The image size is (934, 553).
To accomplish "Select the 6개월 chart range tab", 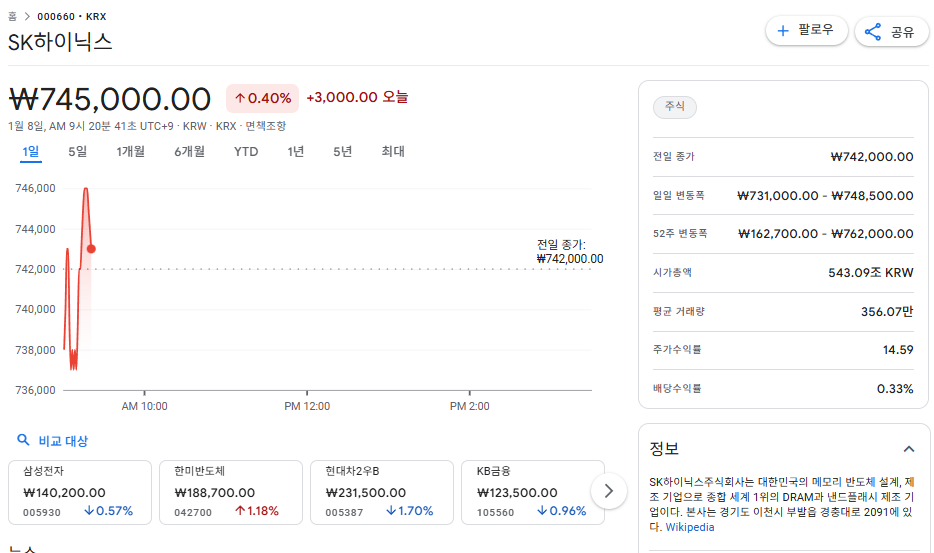I will point(189,151).
